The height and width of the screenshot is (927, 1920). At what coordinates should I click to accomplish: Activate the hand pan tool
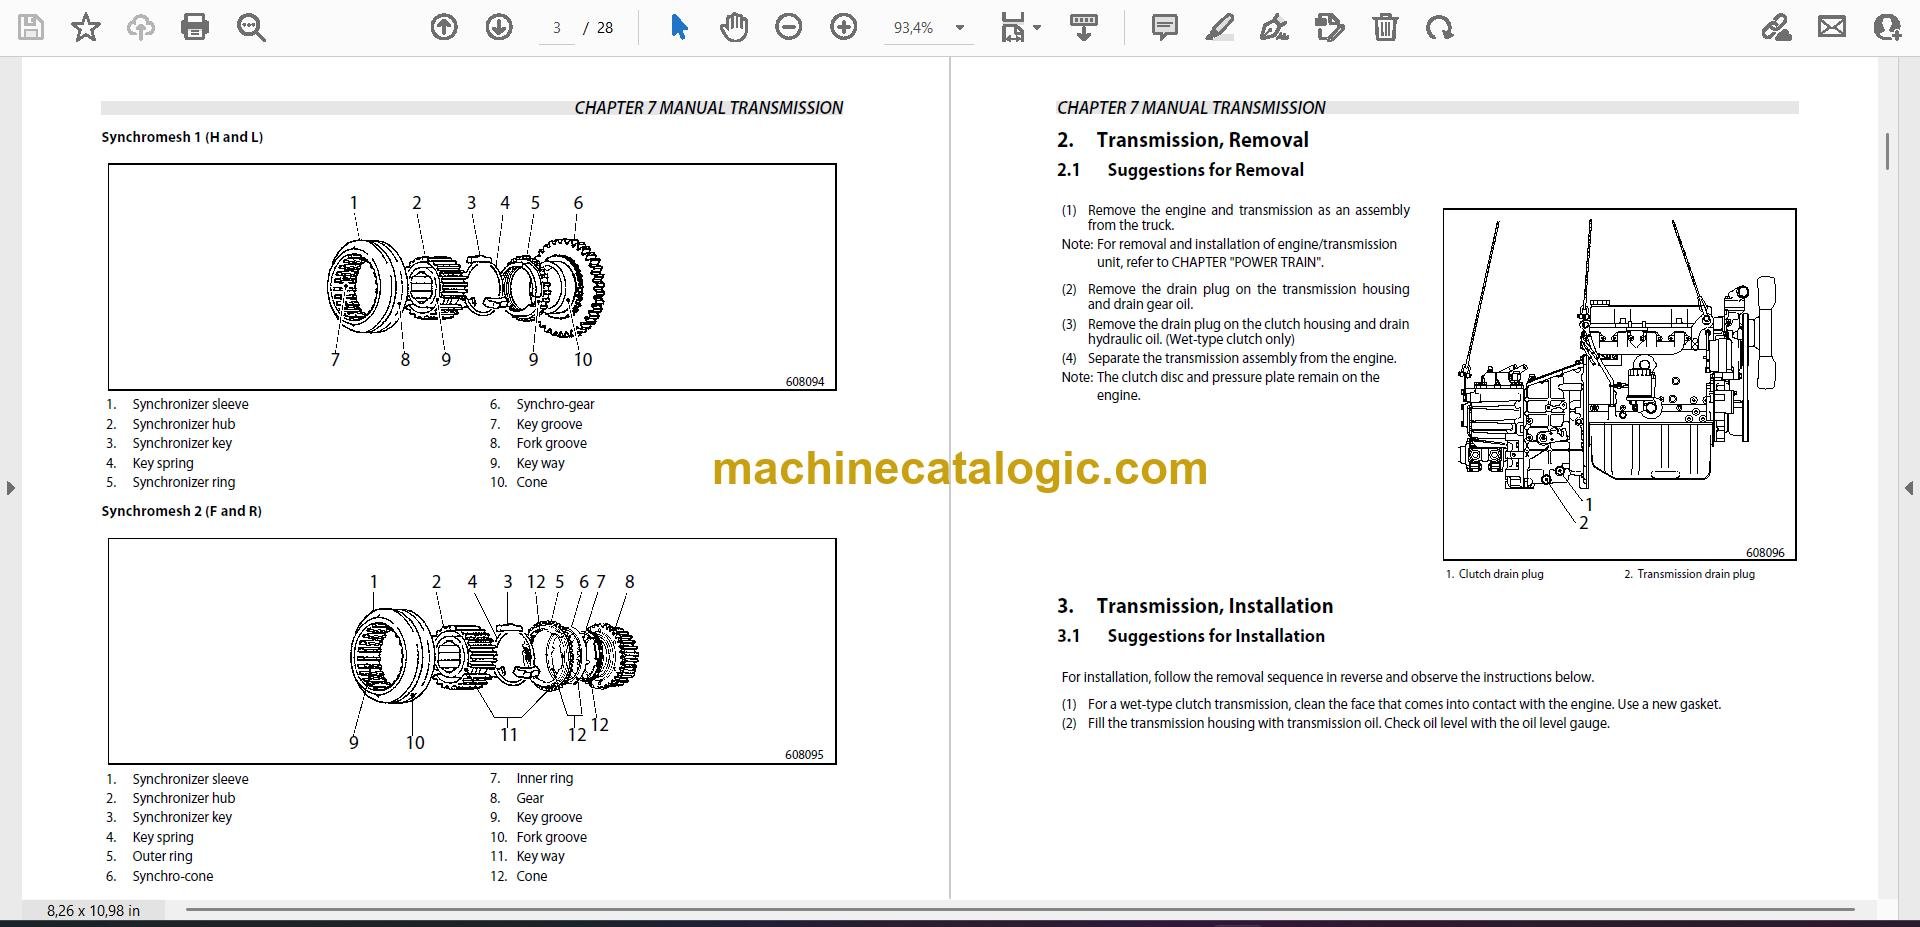[x=734, y=28]
